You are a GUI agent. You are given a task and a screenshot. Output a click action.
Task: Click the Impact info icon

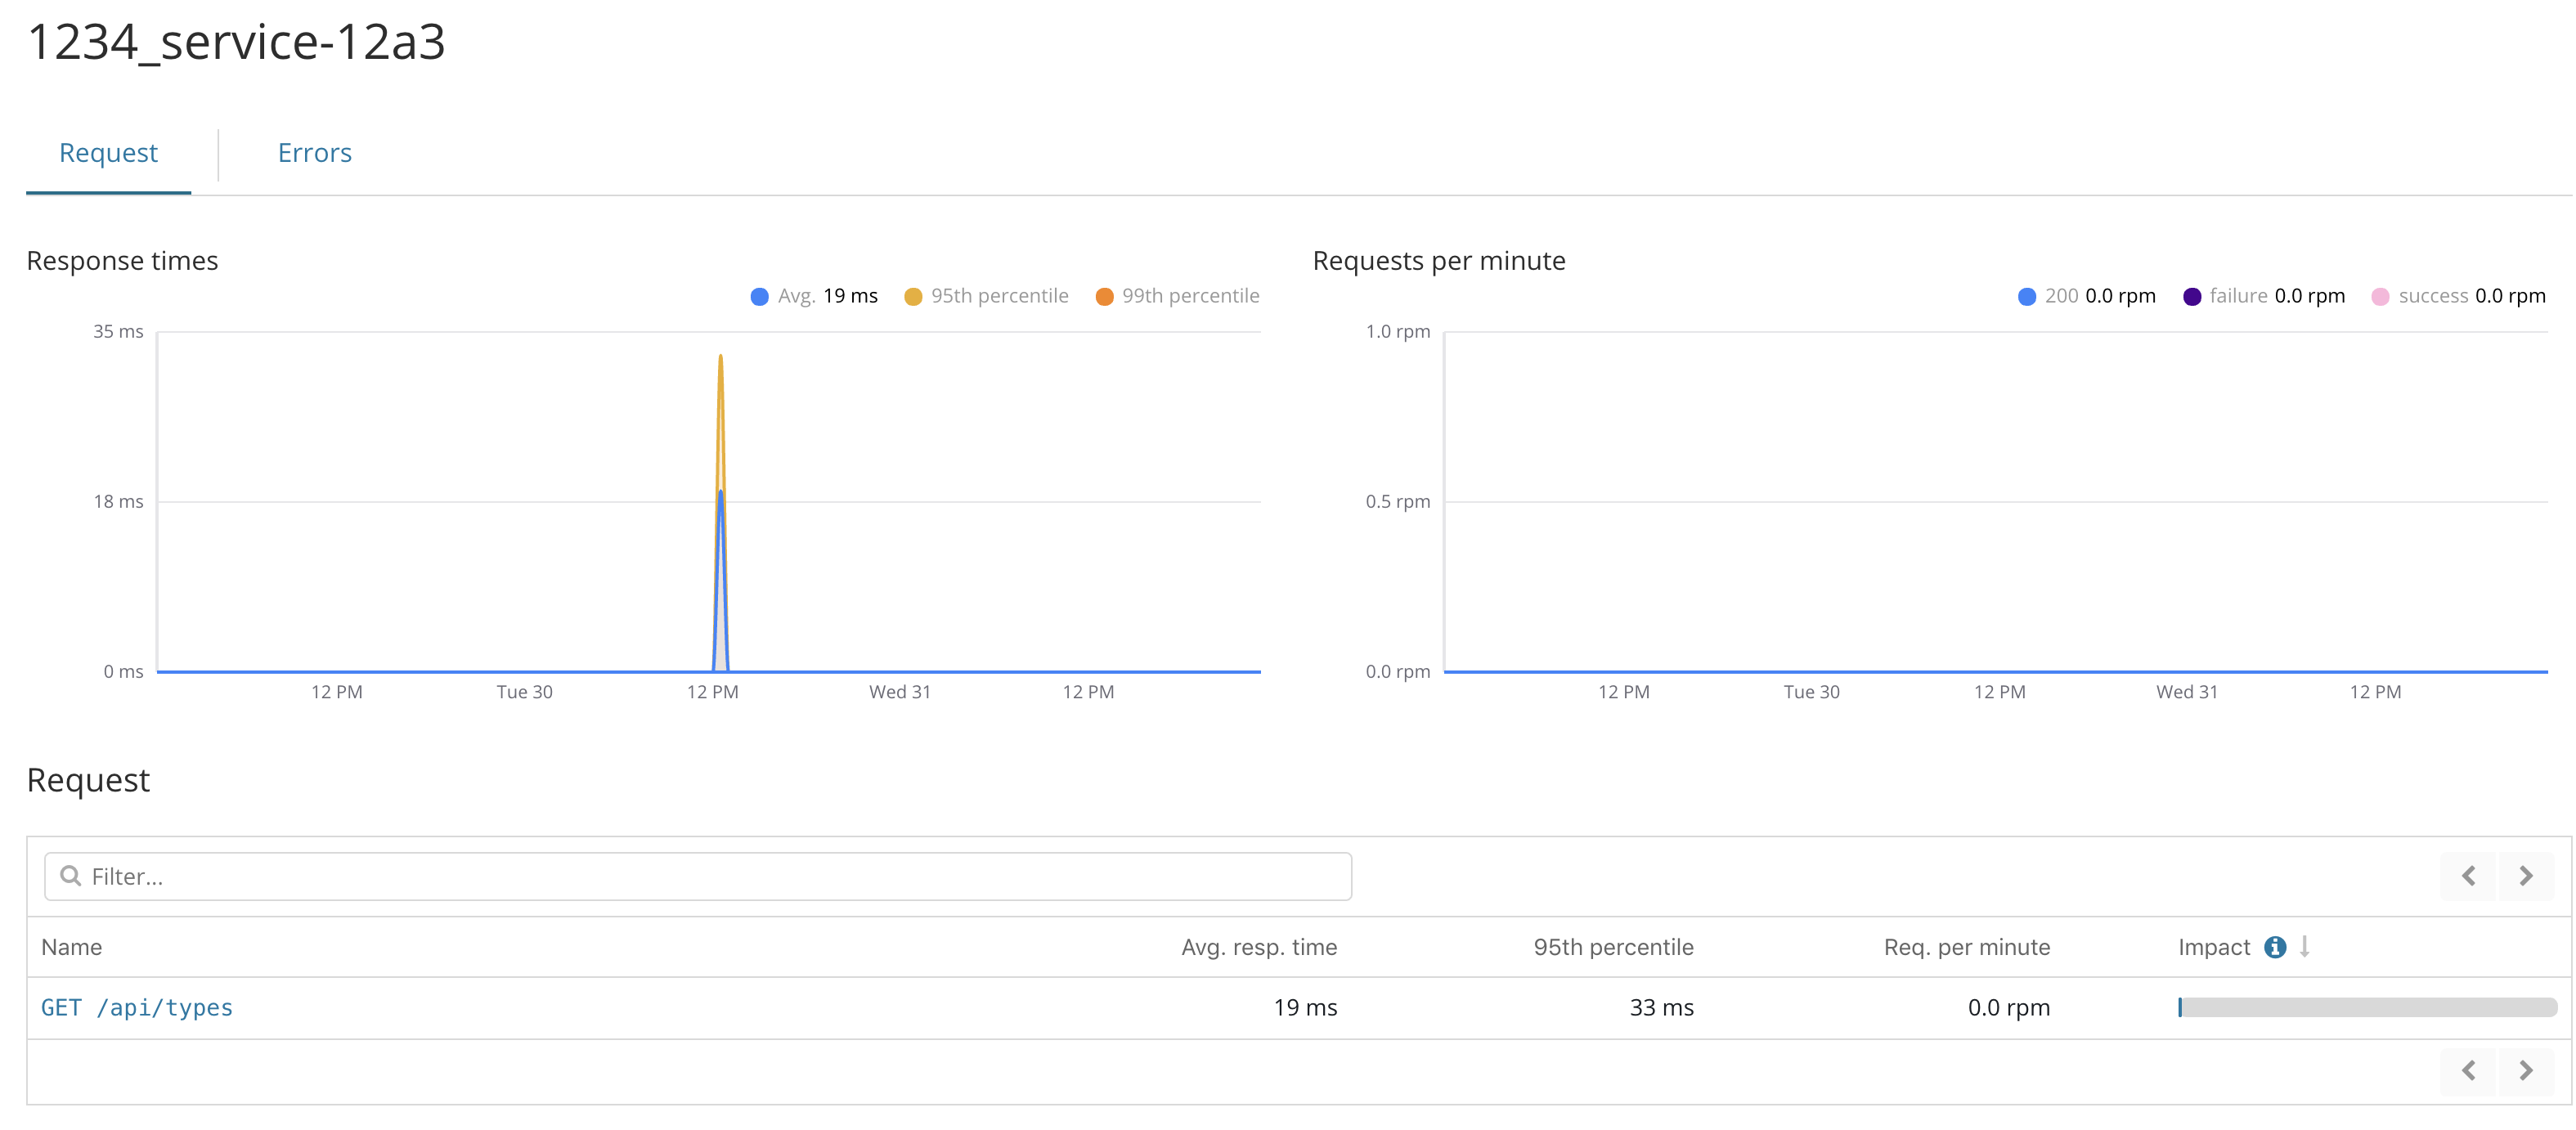(x=2275, y=947)
